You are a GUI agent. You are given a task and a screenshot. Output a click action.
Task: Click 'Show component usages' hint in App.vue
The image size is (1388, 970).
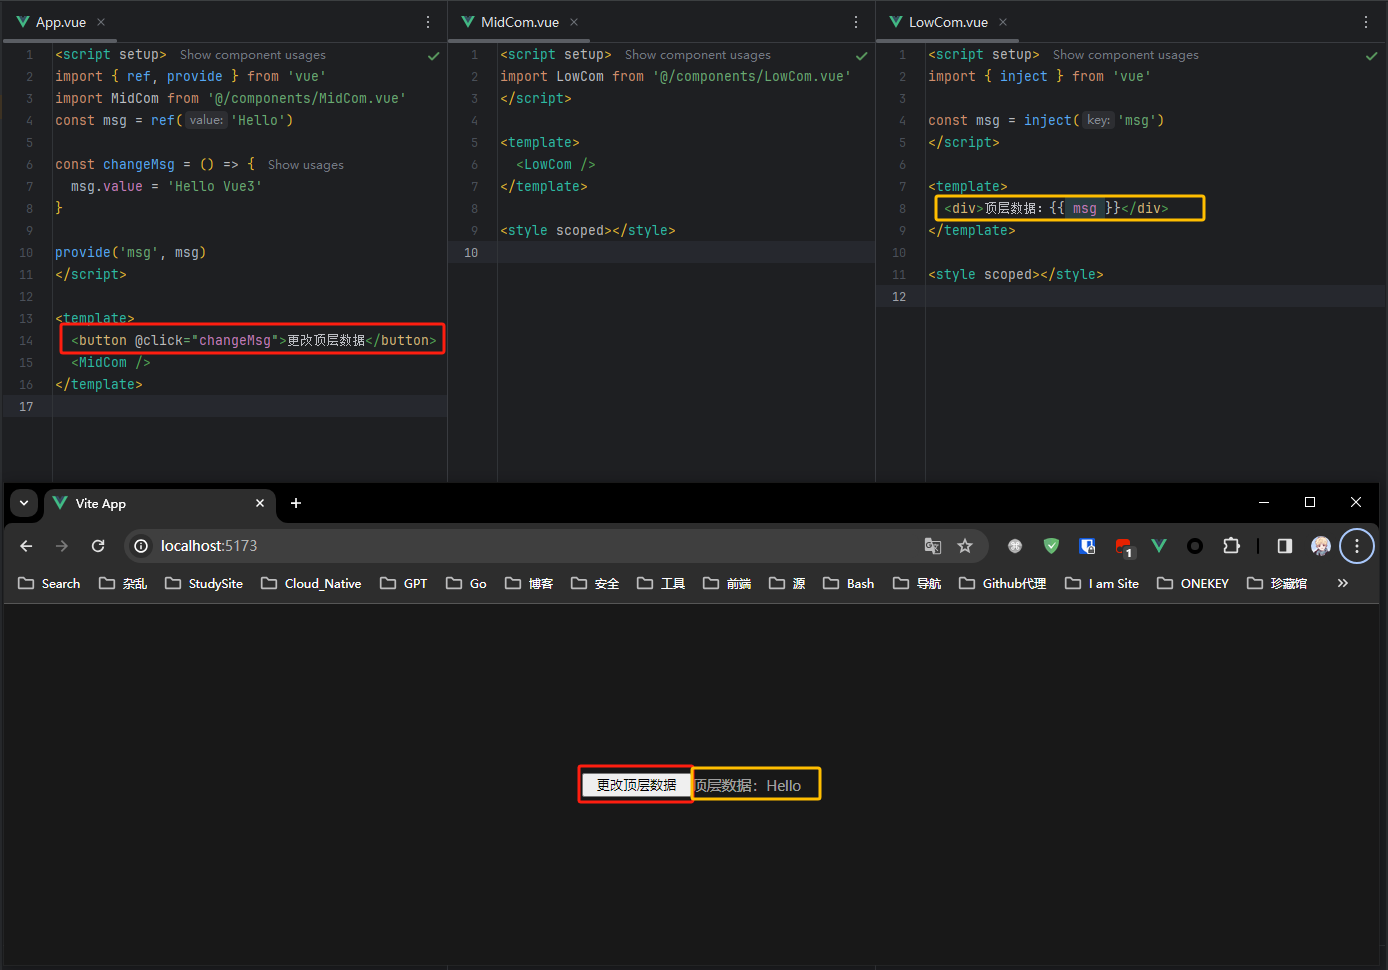[253, 55]
